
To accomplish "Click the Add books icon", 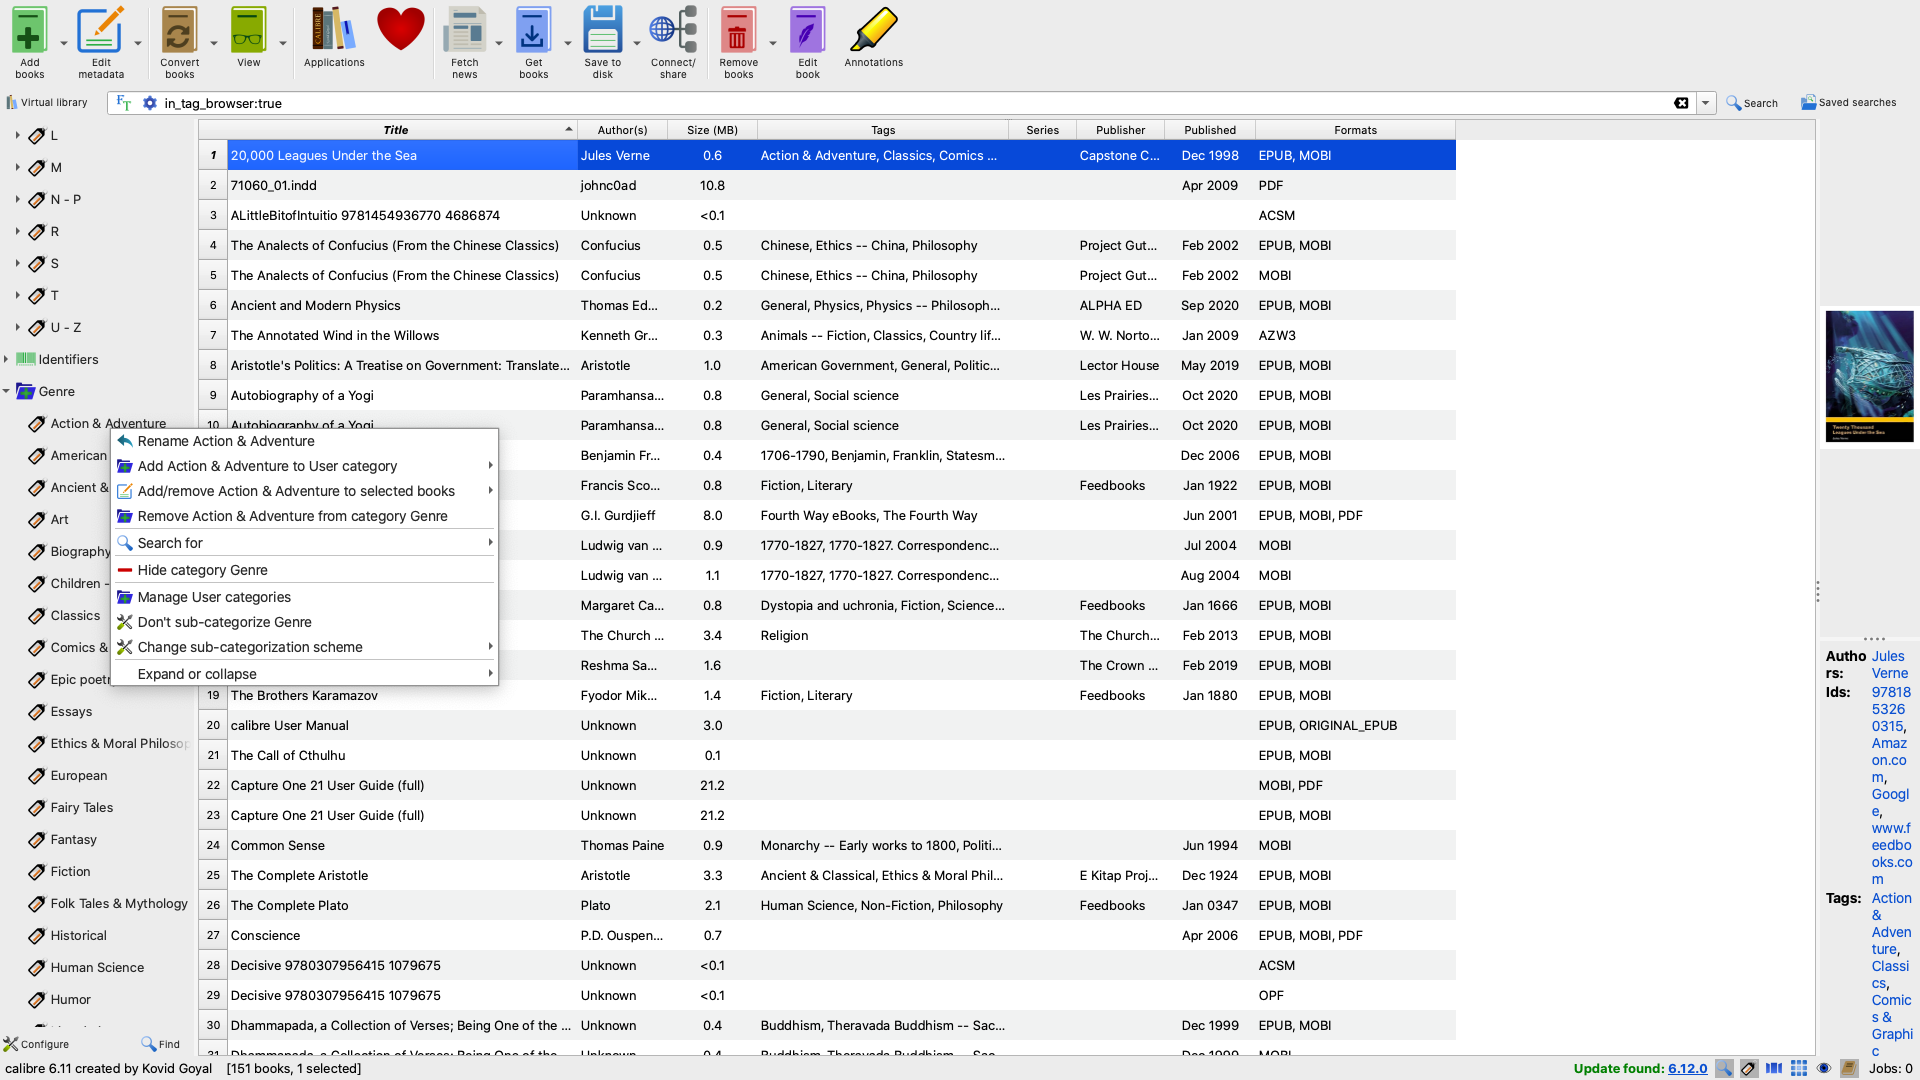I will [x=29, y=33].
